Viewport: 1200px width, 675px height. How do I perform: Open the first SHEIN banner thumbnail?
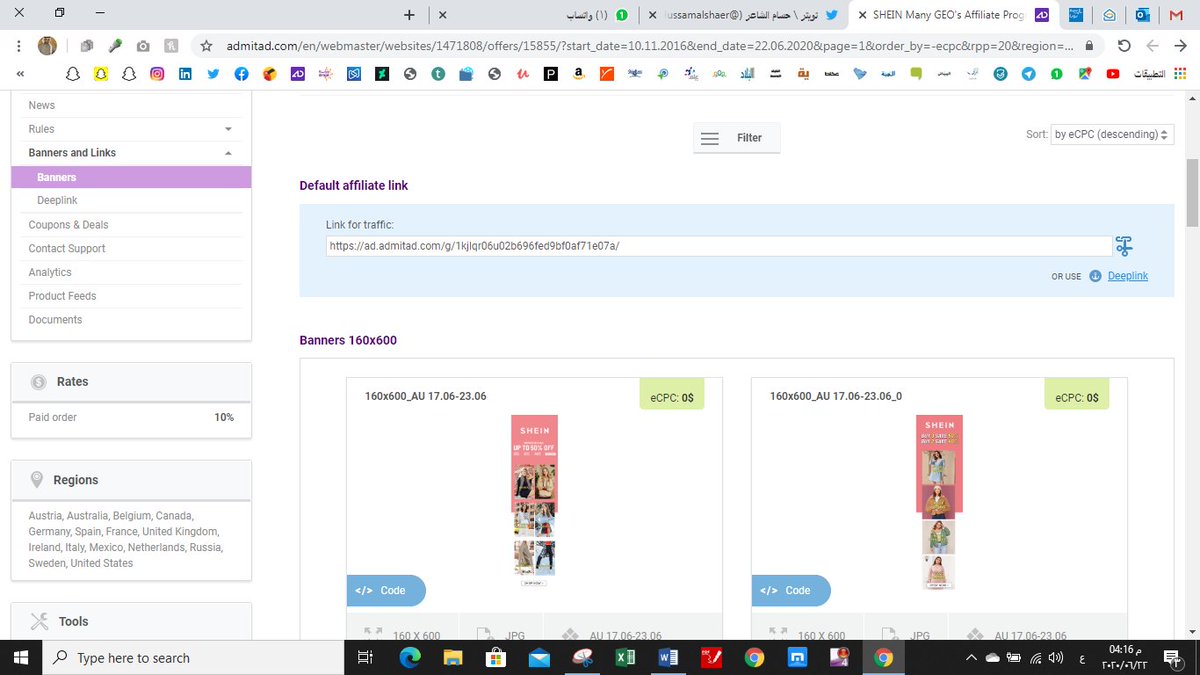pyautogui.click(x=534, y=501)
